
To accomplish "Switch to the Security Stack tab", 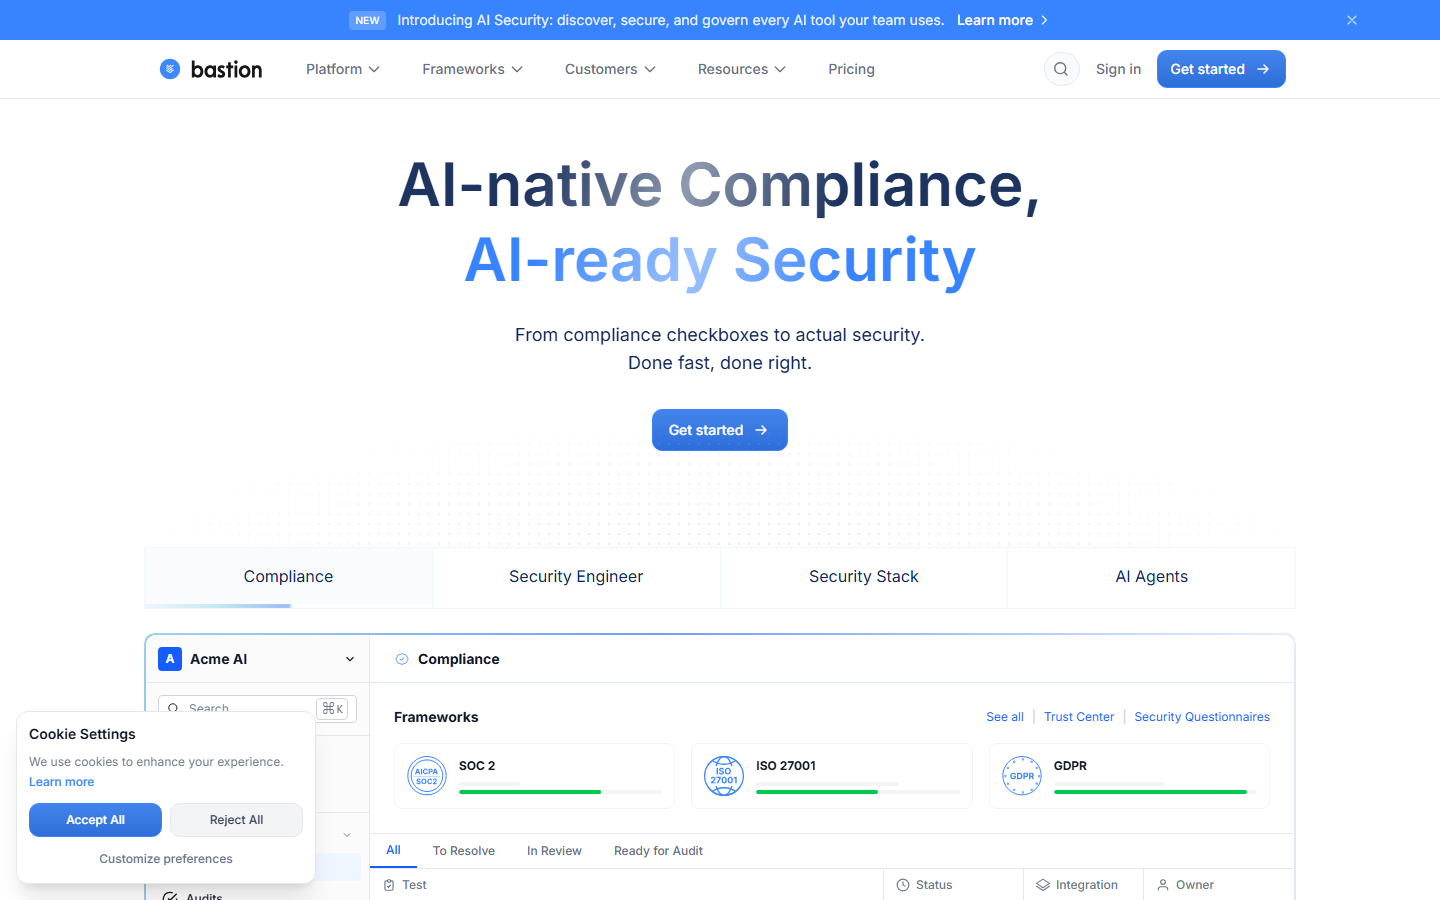I will 864,577.
